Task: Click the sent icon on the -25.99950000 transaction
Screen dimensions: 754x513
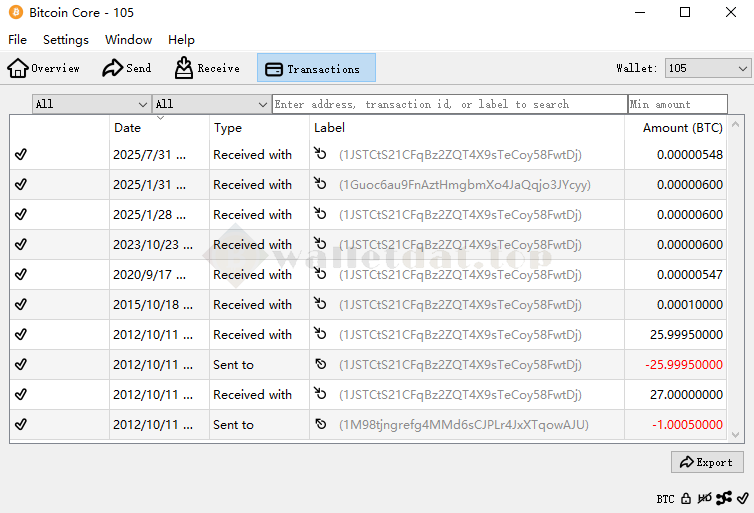Action: [x=320, y=365]
